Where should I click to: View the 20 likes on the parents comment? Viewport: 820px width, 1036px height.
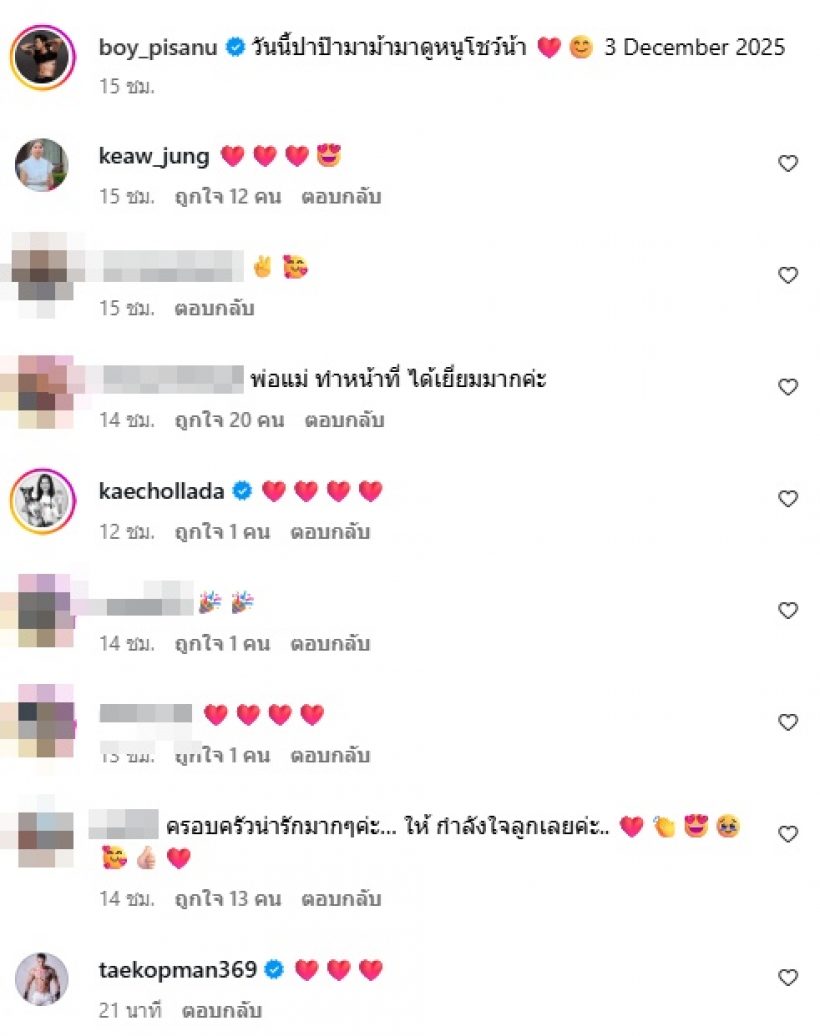tap(229, 420)
